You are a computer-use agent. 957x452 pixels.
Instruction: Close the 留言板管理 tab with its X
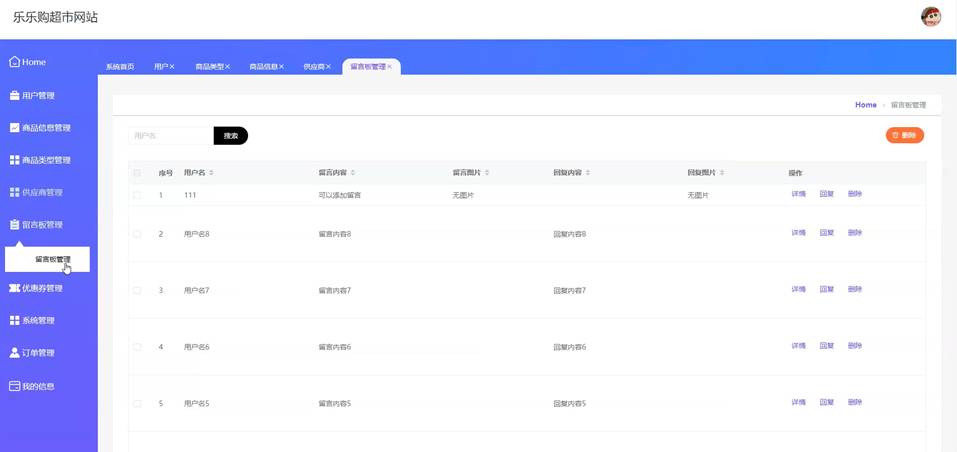389,66
